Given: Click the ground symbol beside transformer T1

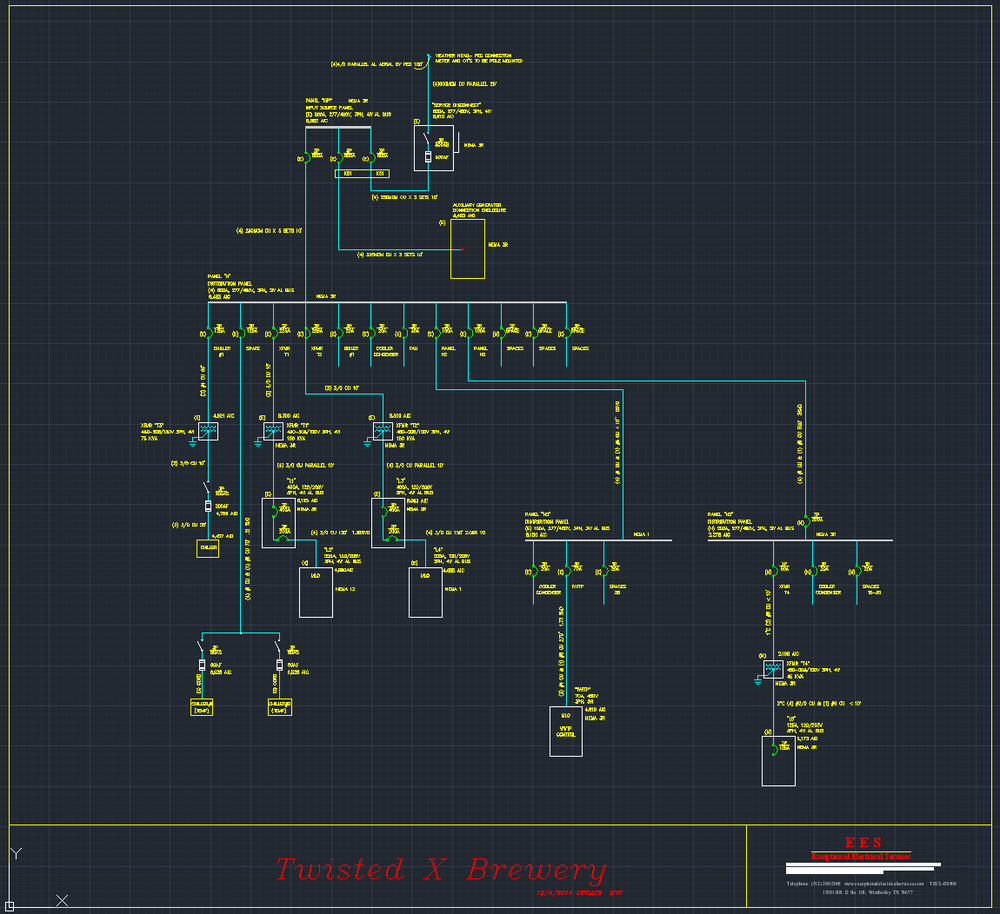Looking at the screenshot, I should (x=258, y=443).
